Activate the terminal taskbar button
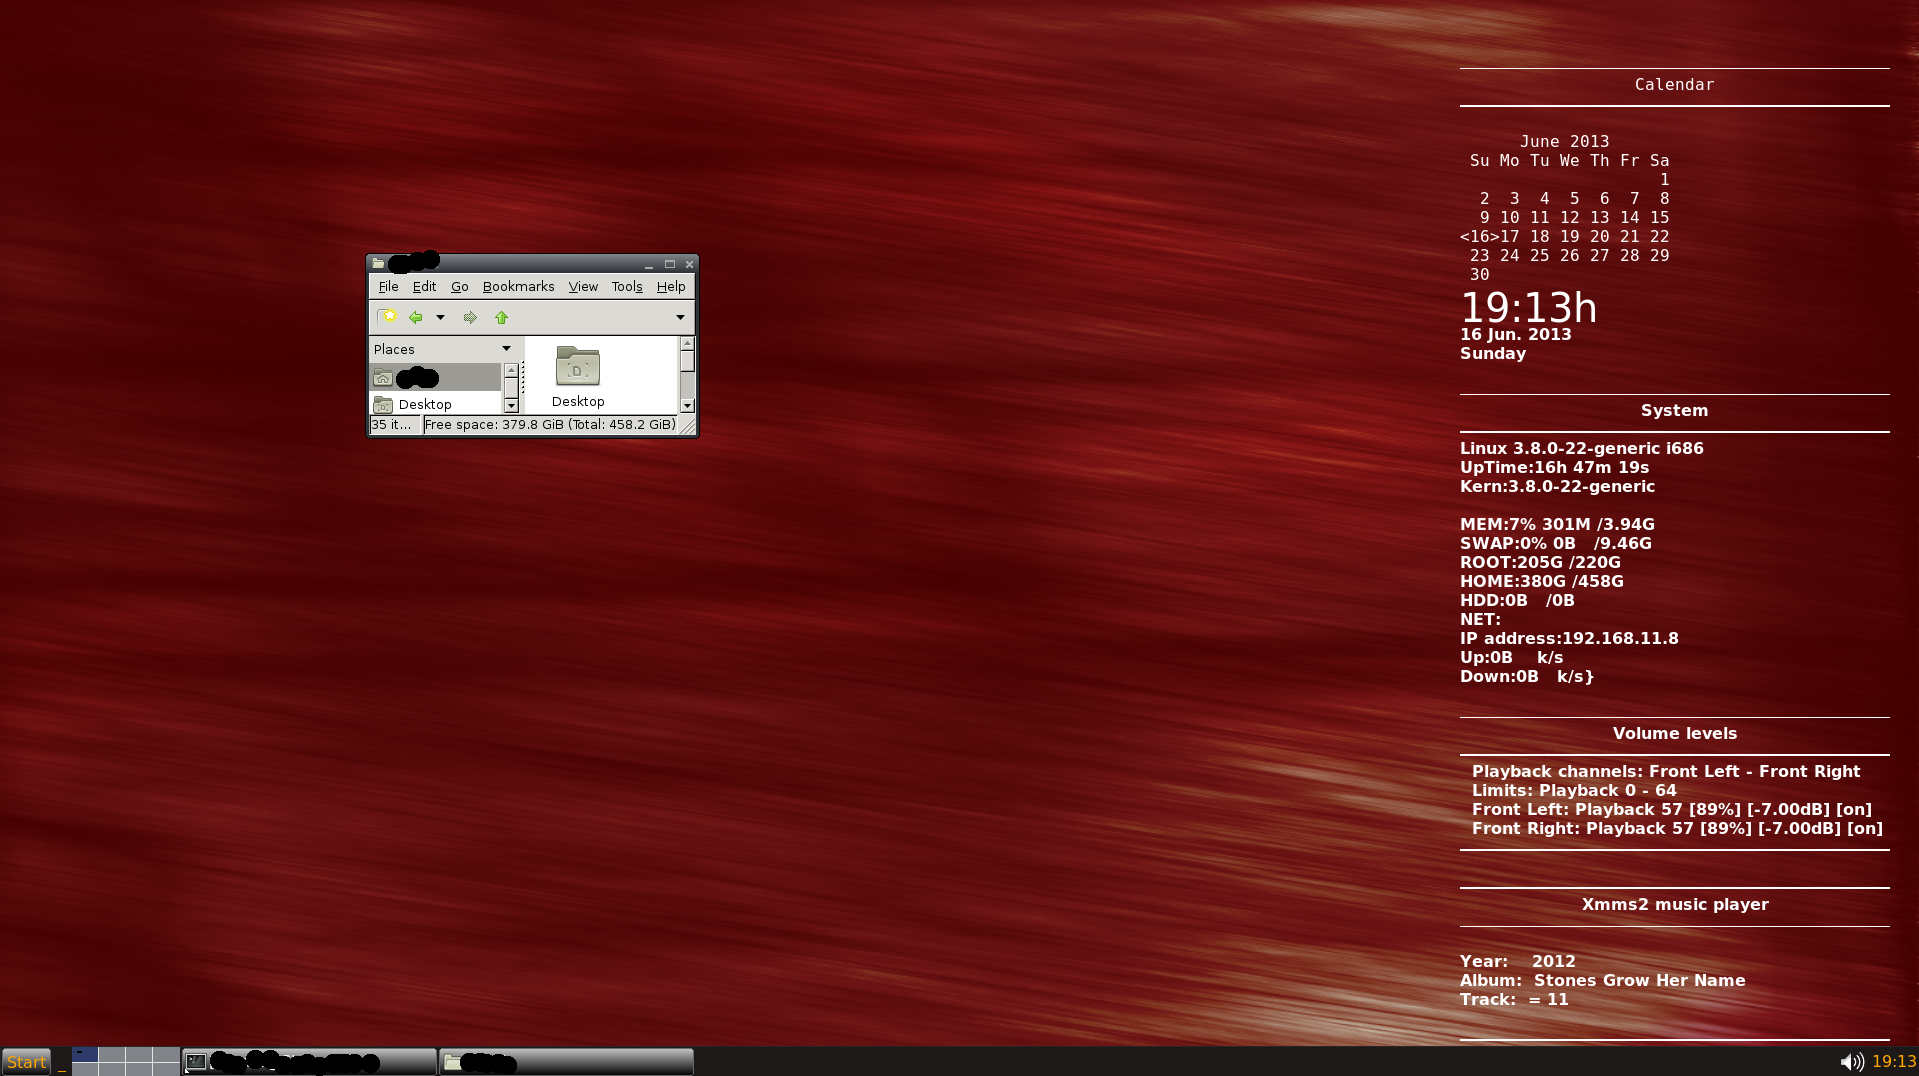The image size is (1919, 1076). pyautogui.click(x=310, y=1062)
